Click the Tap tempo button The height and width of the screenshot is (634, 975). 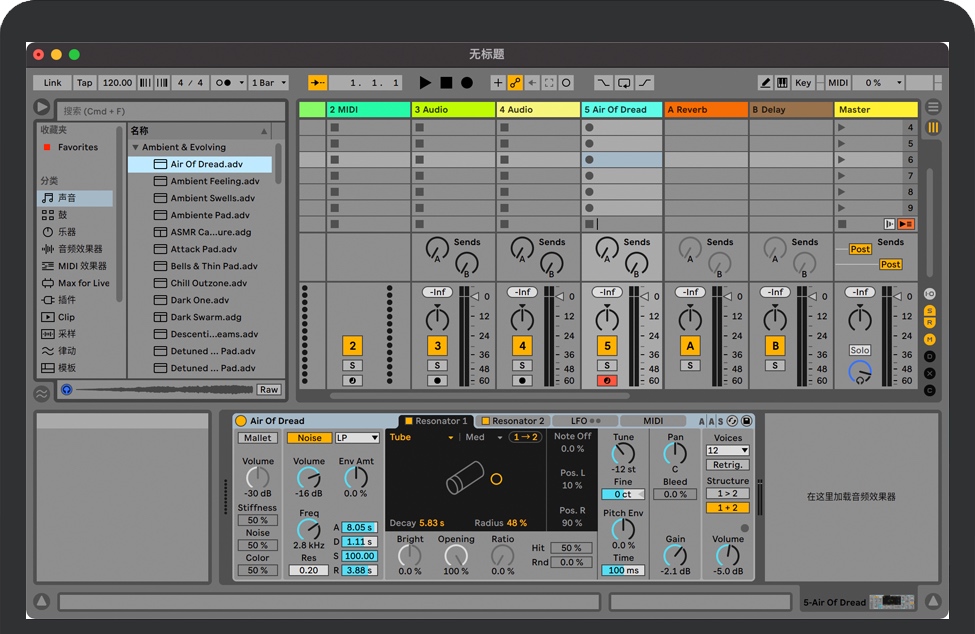point(84,82)
